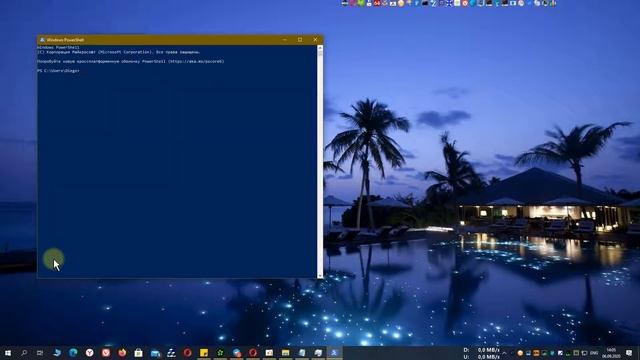Click the orange round tray icon

pos(520,353)
